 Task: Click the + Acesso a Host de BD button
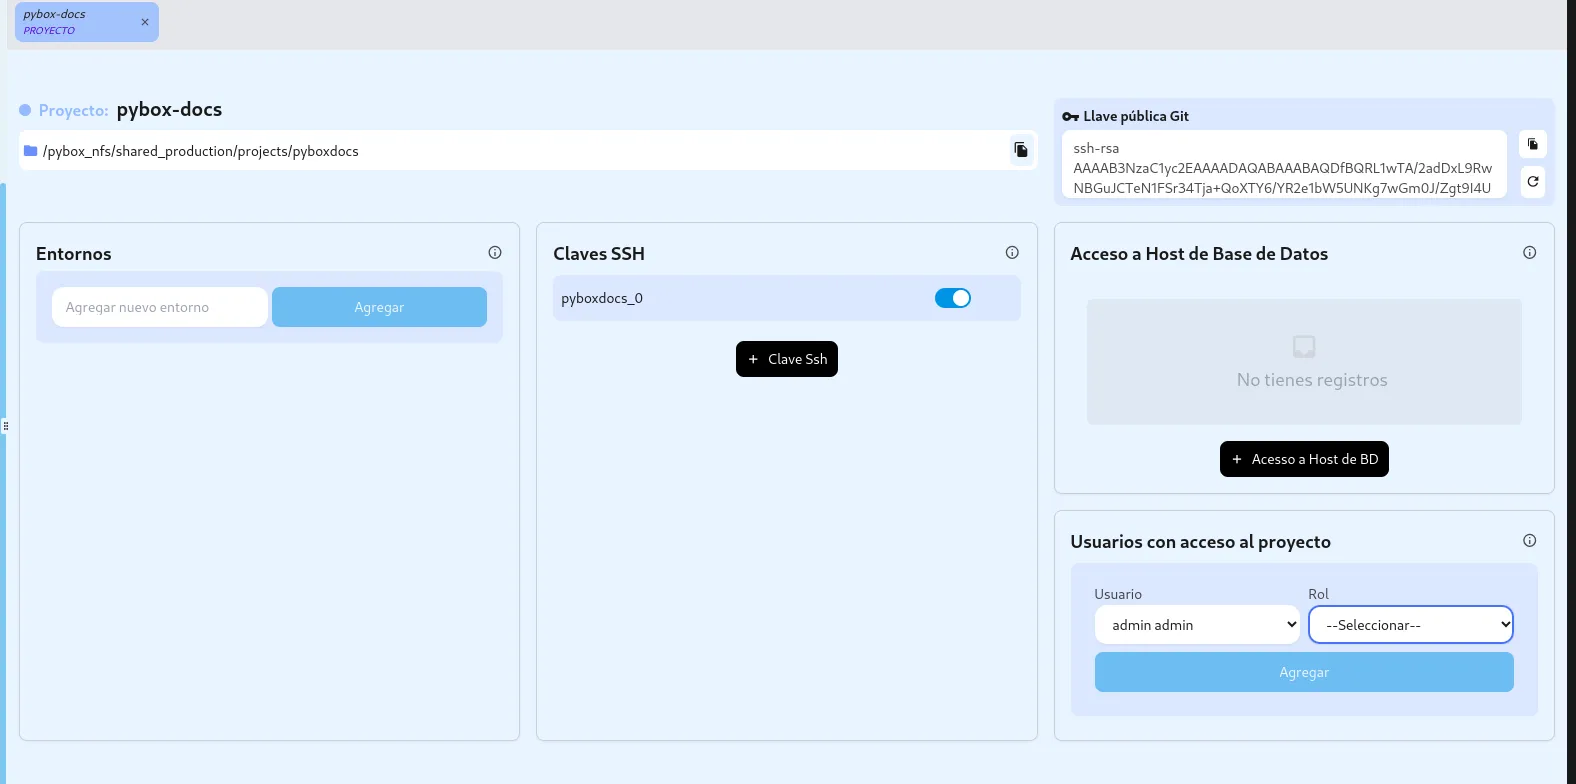1304,459
